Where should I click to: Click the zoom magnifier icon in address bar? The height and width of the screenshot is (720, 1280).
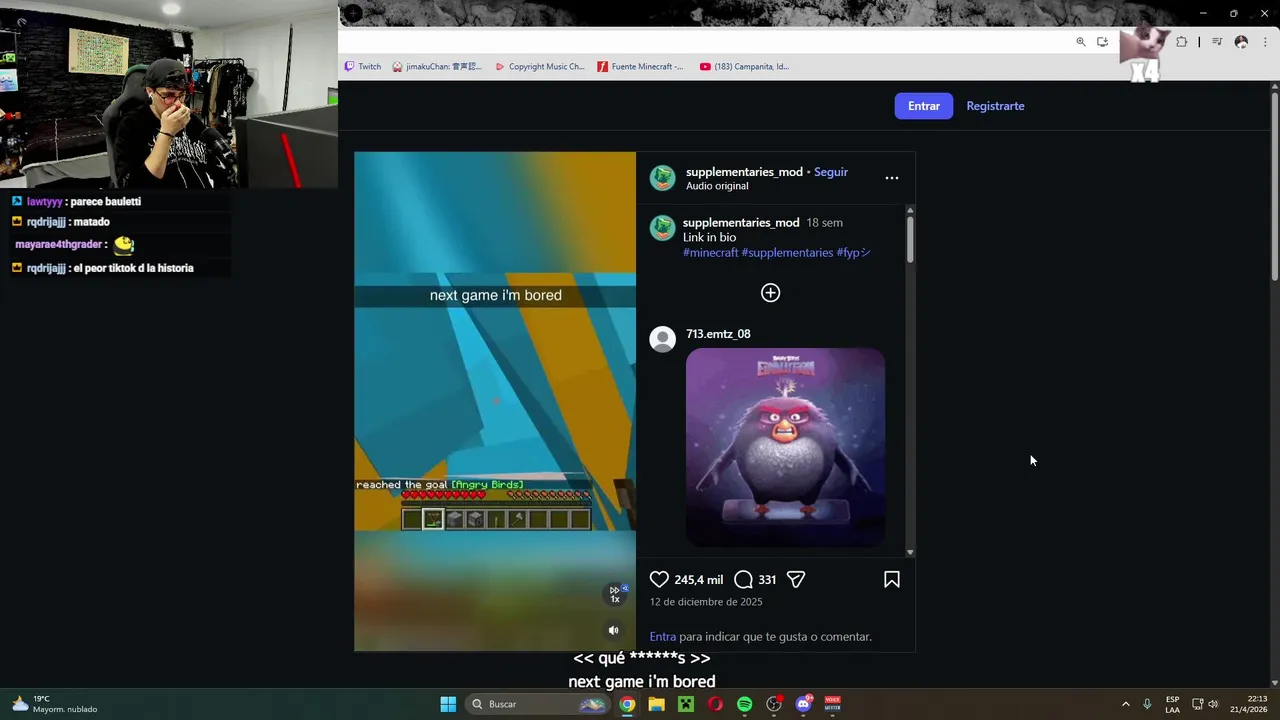pos(1081,42)
